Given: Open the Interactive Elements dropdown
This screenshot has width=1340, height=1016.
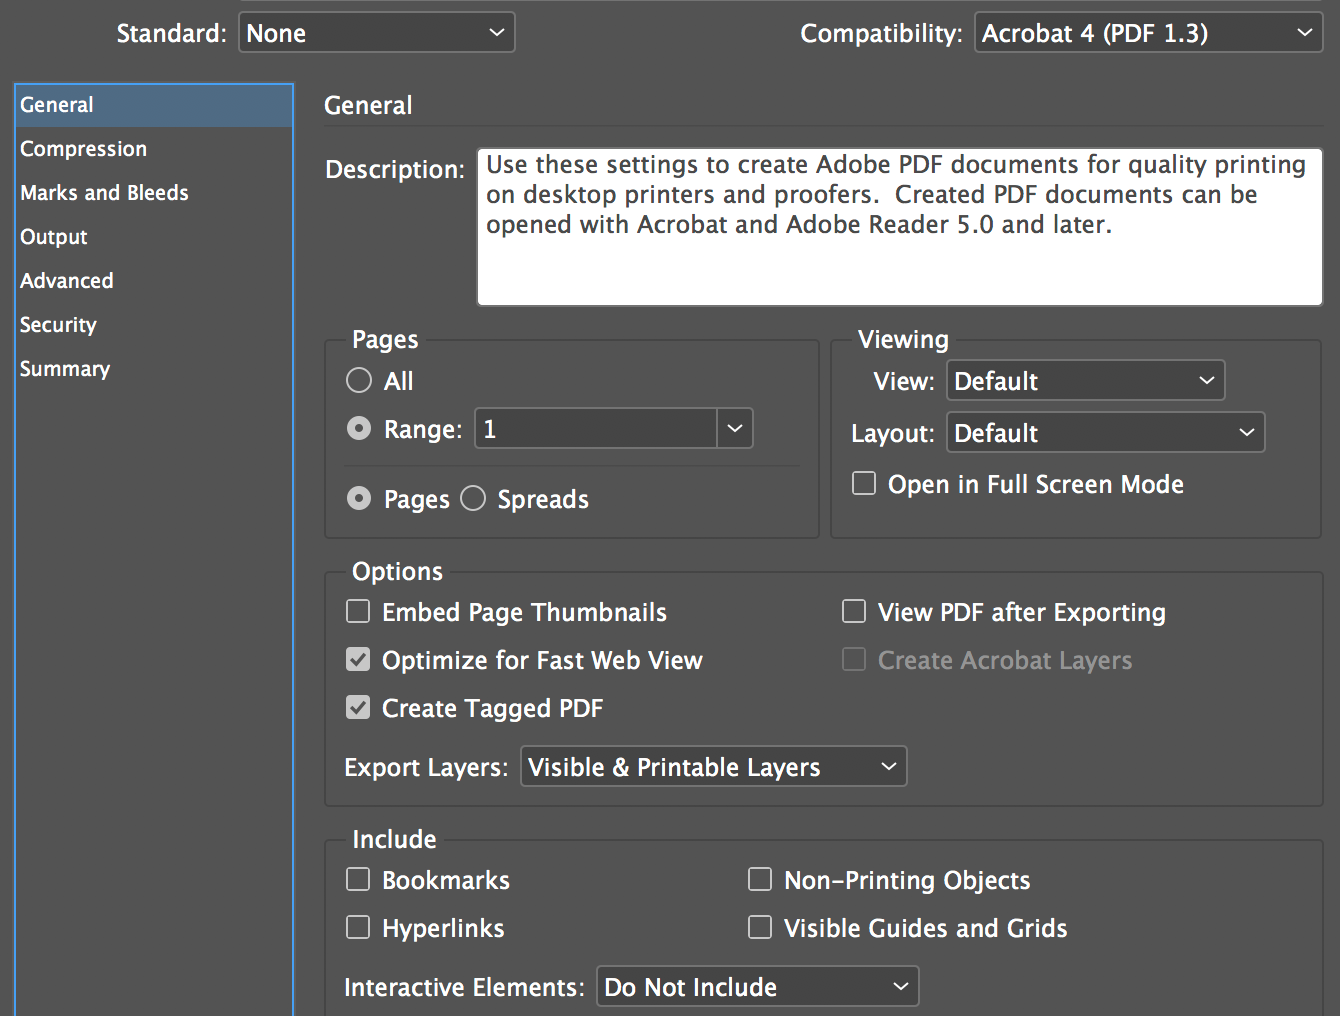Looking at the screenshot, I should 758,987.
